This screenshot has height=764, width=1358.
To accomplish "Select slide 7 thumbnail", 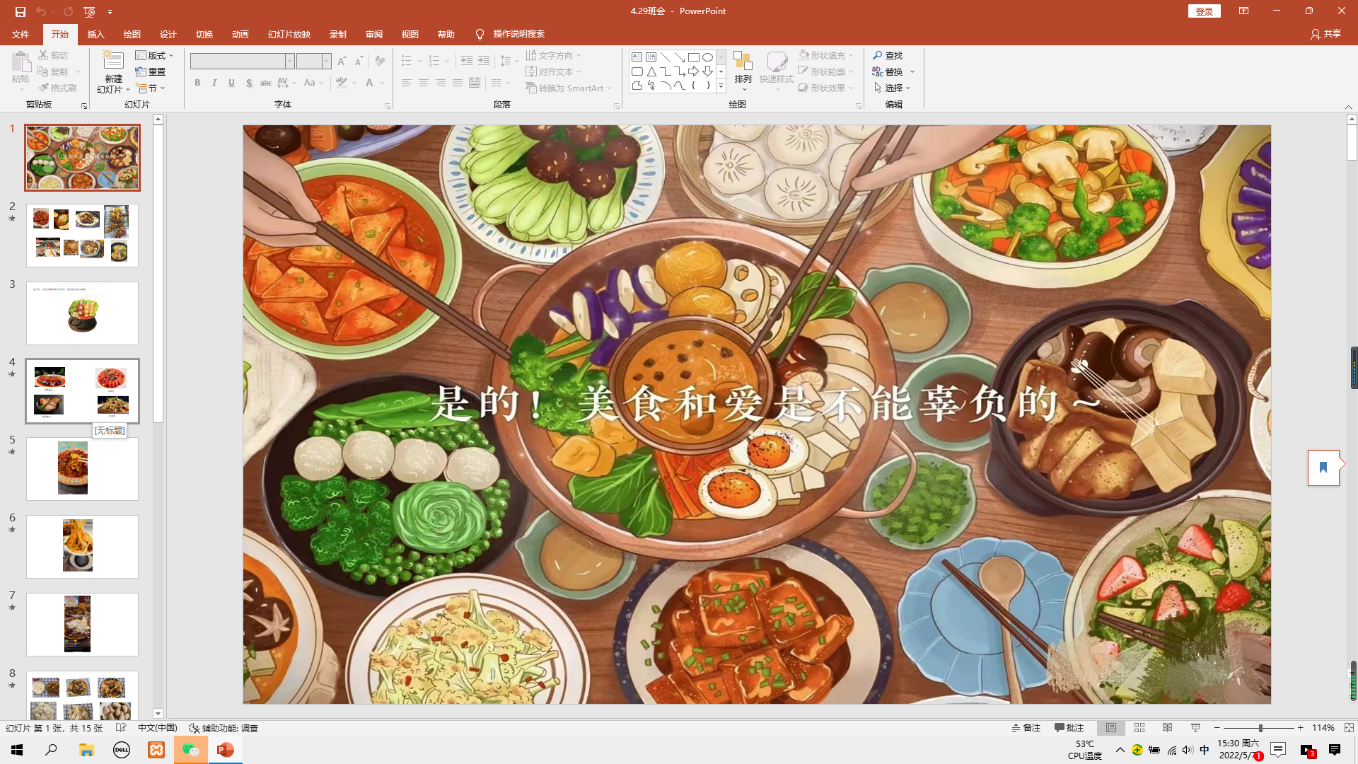I will click(82, 625).
